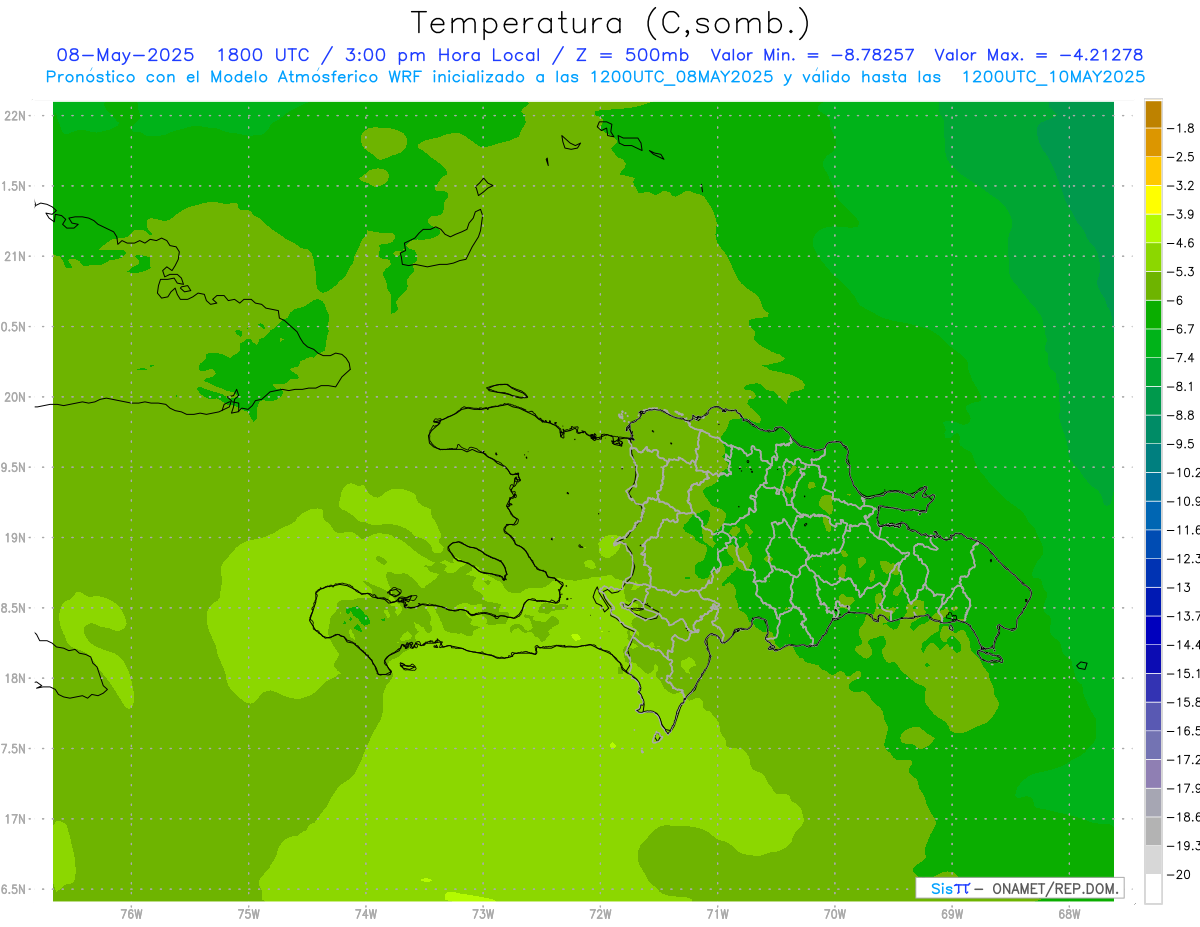Screen dimensions: 1200x927
Task: Click the "1200UTC_08MAY2025" initialization time
Action: click(x=681, y=77)
